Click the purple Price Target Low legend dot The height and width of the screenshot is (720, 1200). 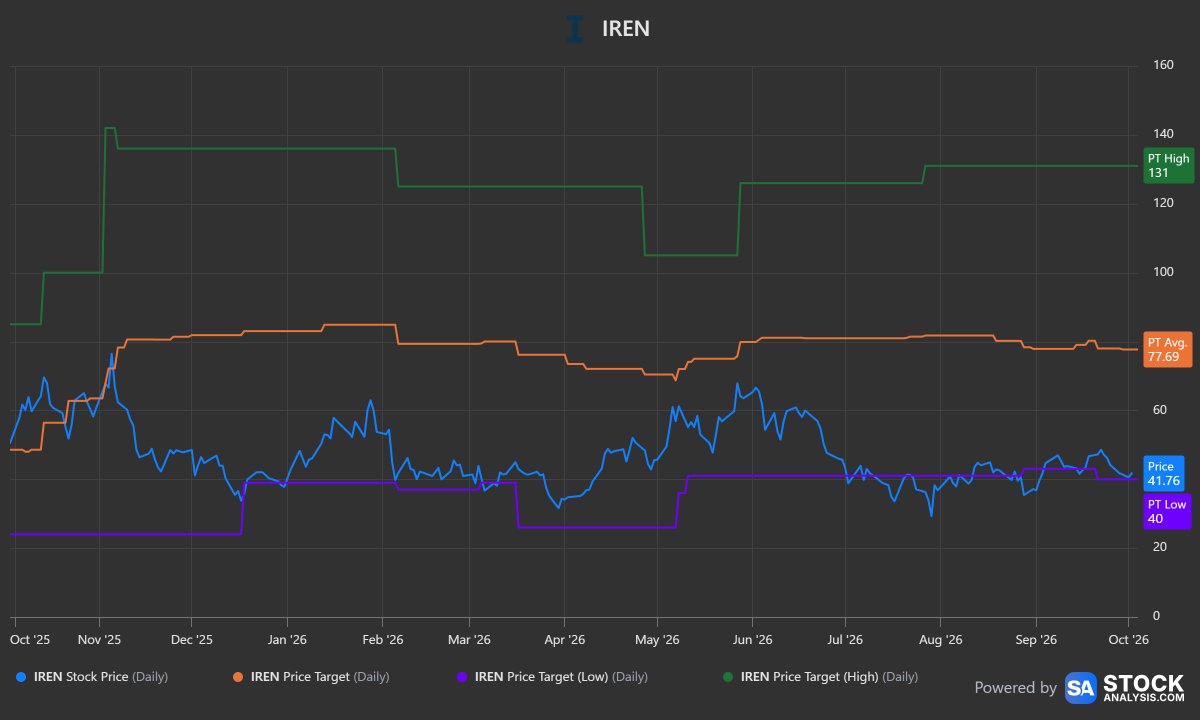[462, 678]
